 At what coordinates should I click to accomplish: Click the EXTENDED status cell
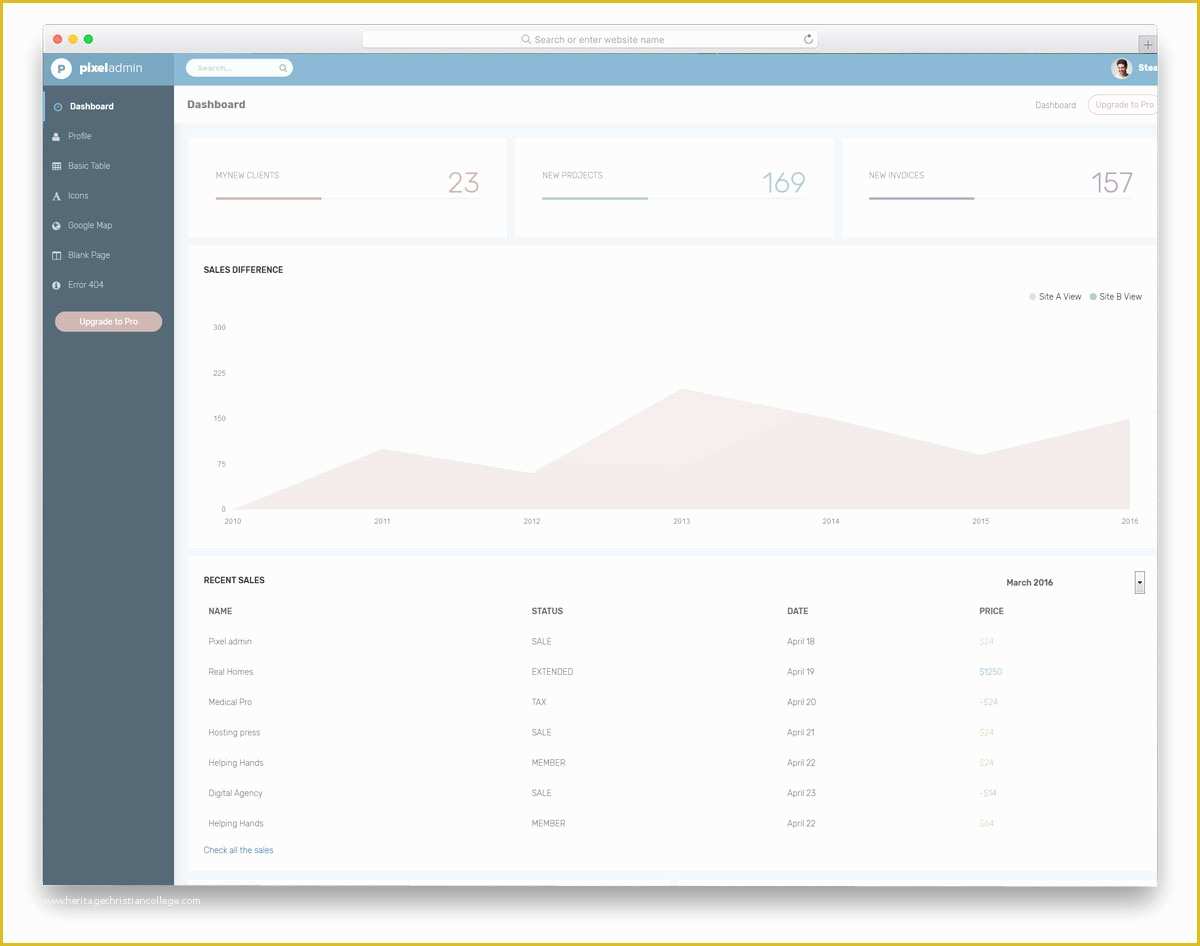(552, 672)
